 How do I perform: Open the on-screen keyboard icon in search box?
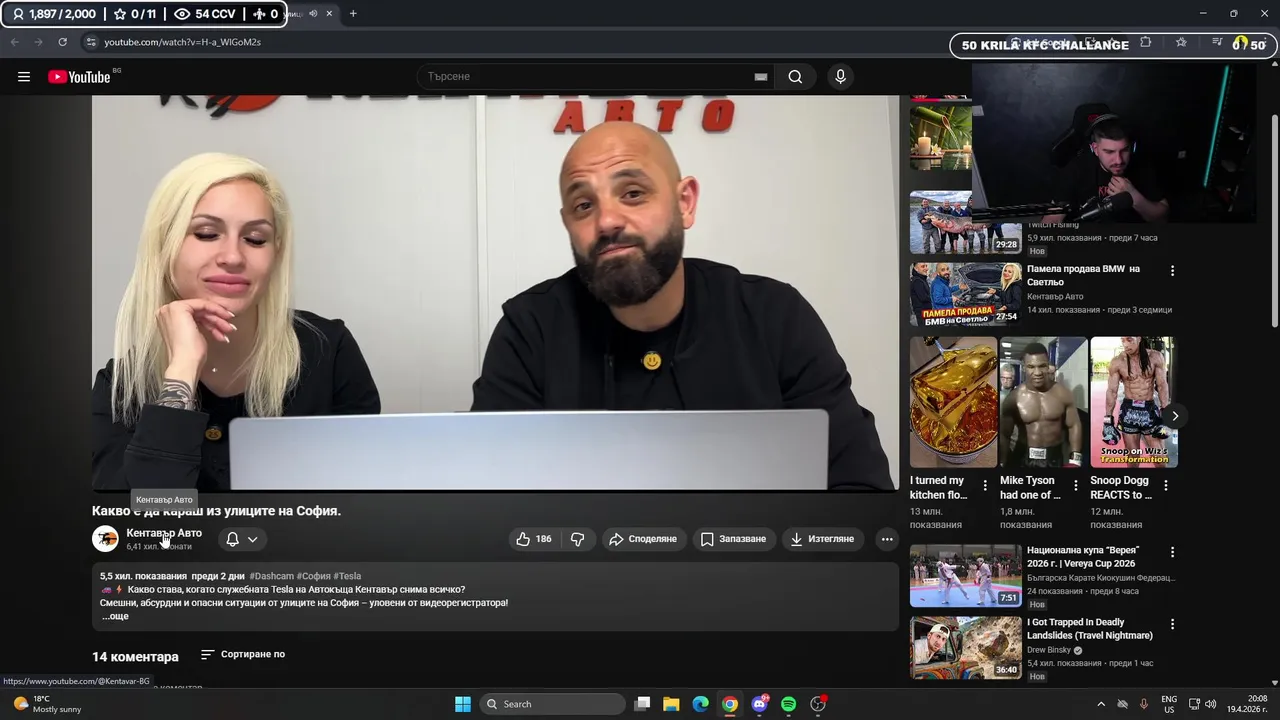click(761, 77)
